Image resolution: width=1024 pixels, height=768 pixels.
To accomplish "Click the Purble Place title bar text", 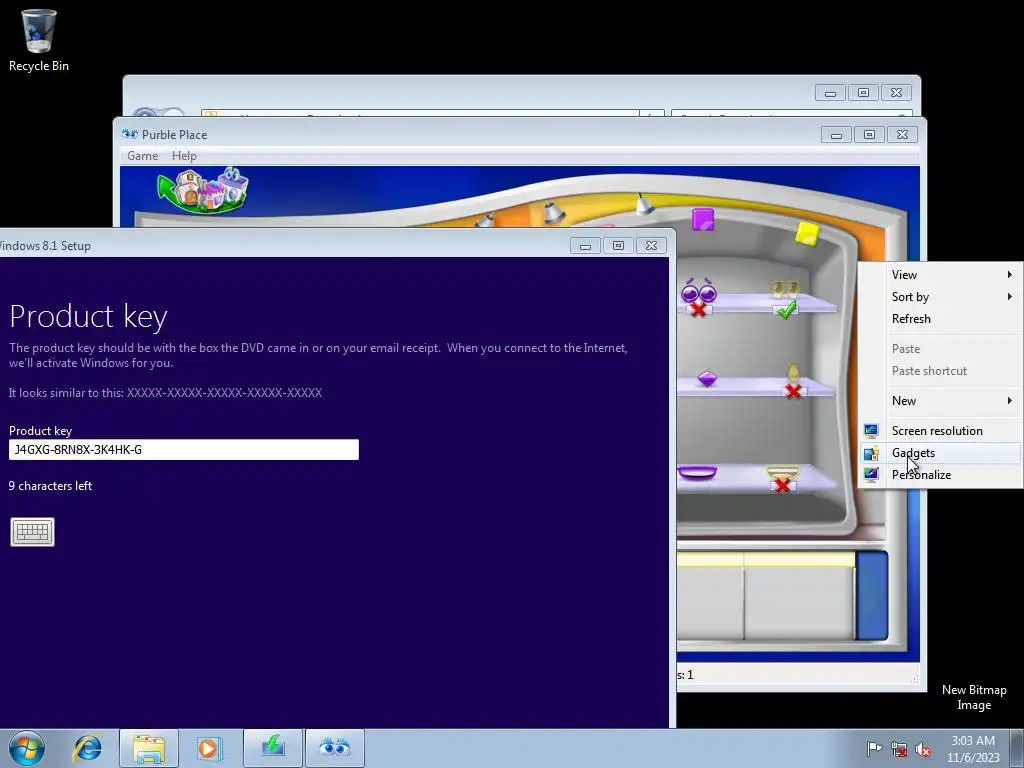I will point(174,135).
